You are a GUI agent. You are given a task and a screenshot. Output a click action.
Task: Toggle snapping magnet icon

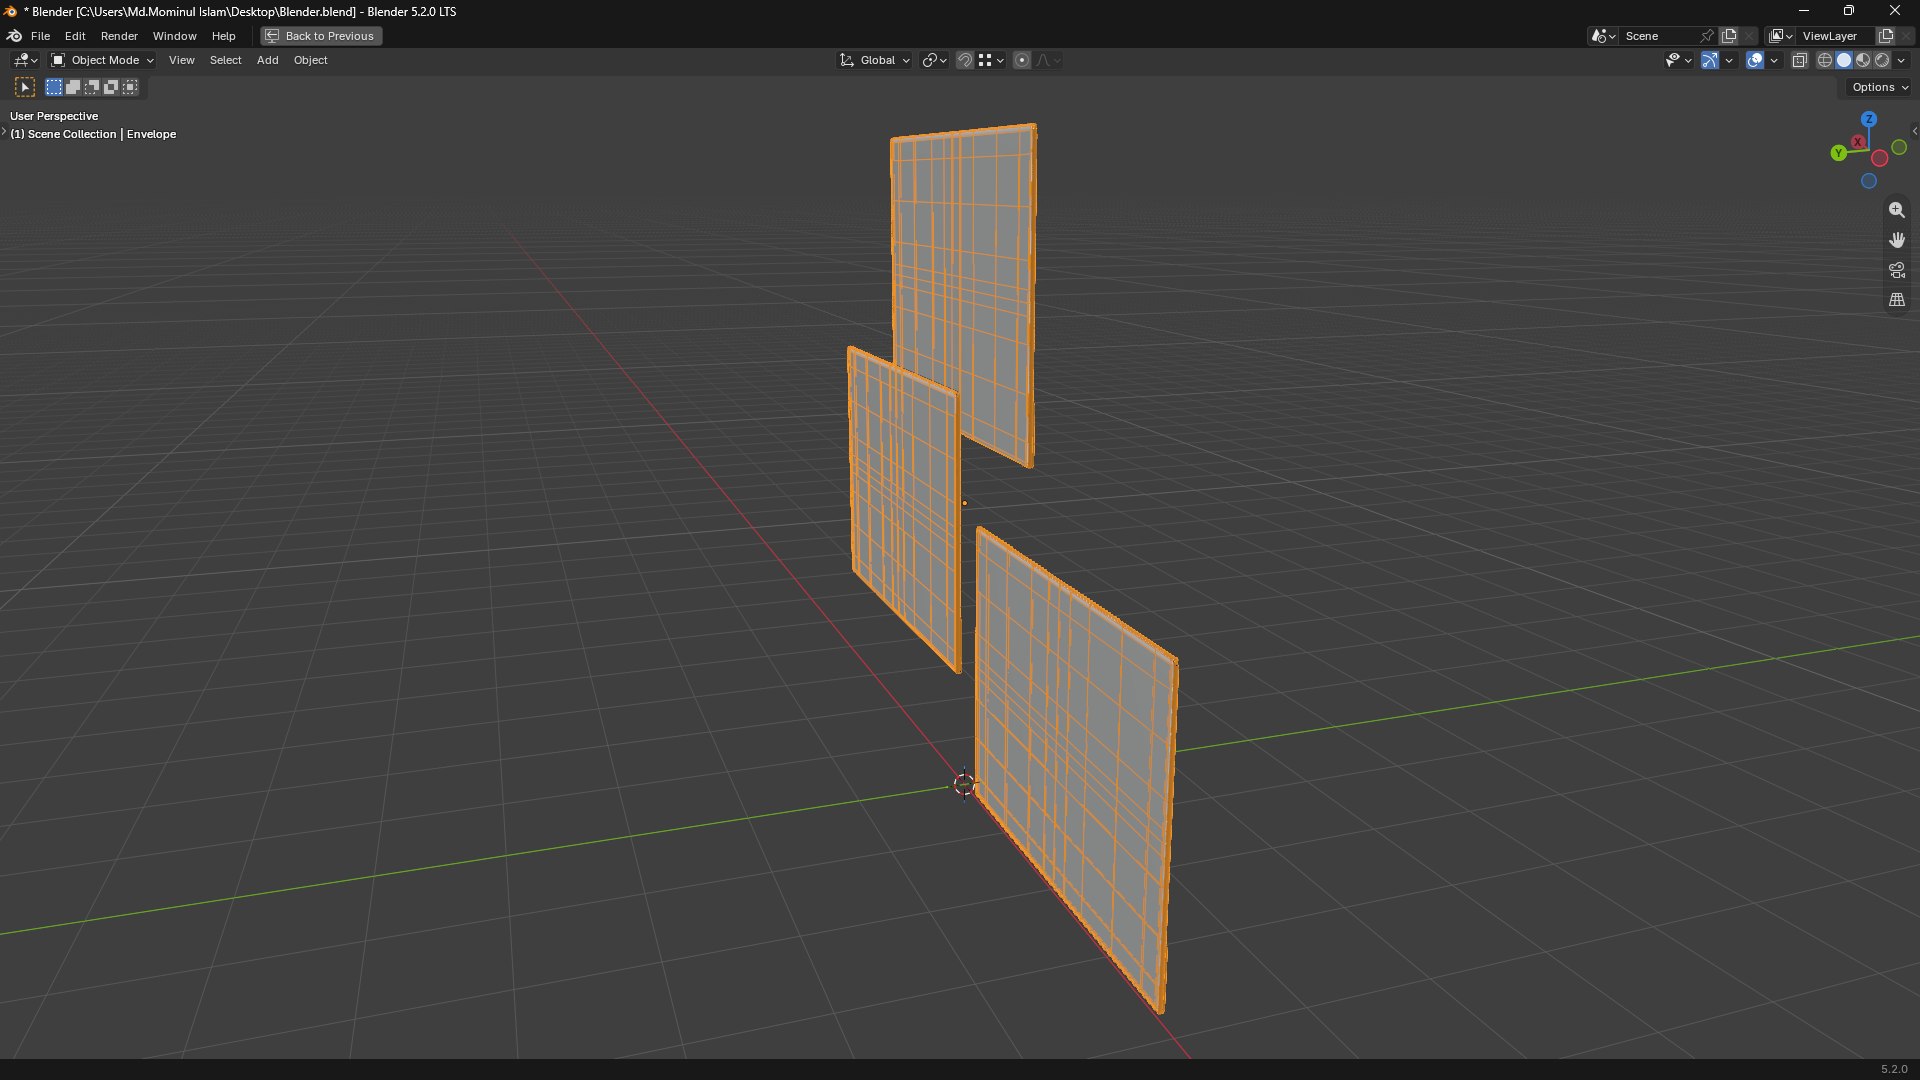point(964,60)
